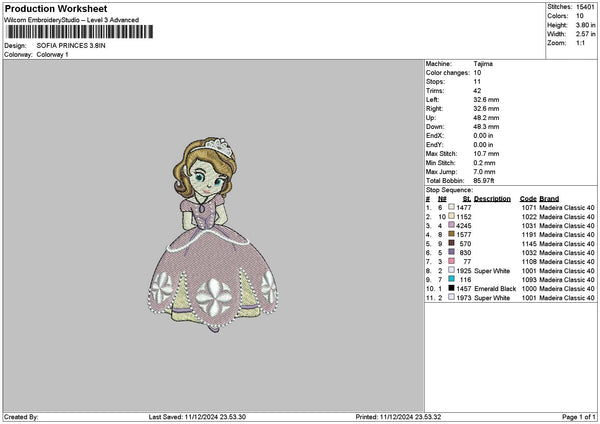Pick the pink swatch in stop row 7
Screen dimensions: 600x424
(452, 261)
